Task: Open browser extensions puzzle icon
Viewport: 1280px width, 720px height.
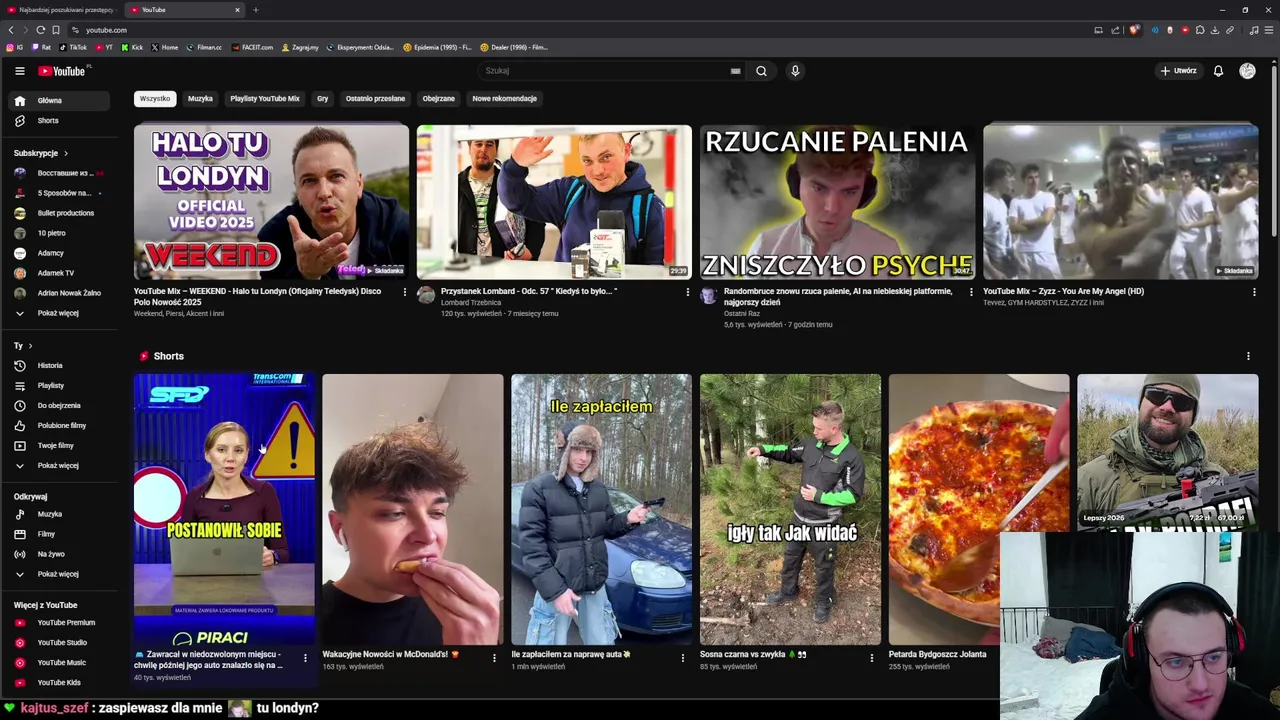Action: click(1200, 30)
